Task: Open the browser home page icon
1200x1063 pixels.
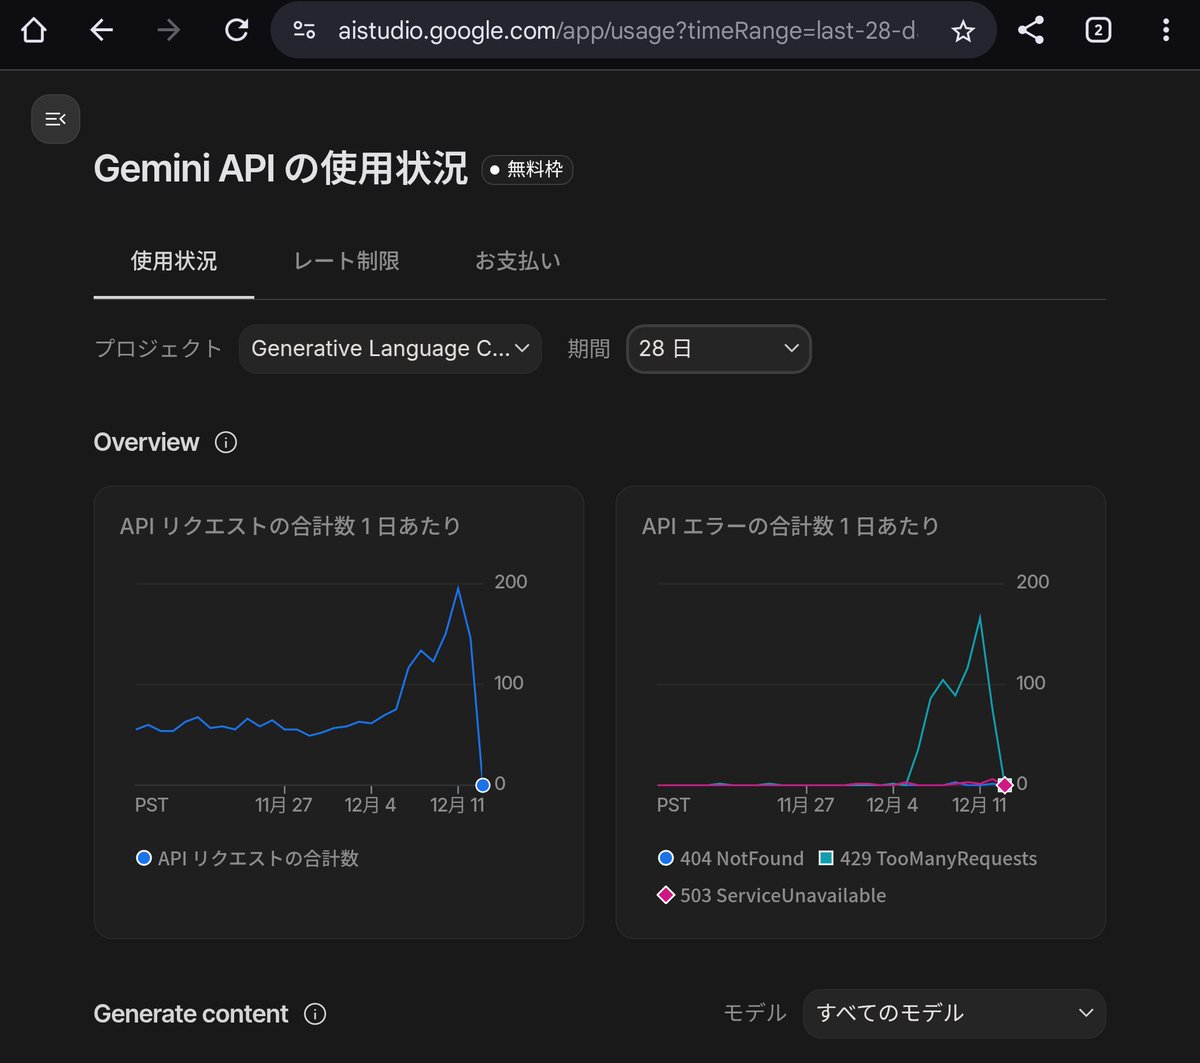Action: [x=33, y=30]
